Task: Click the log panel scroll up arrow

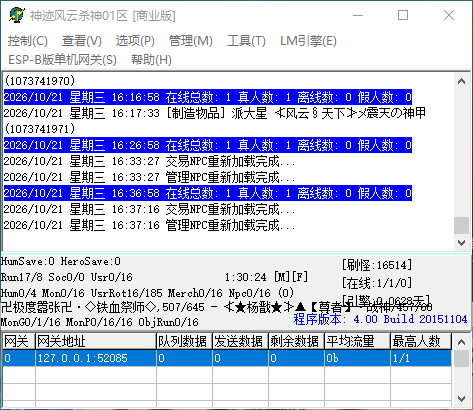Action: [462, 81]
